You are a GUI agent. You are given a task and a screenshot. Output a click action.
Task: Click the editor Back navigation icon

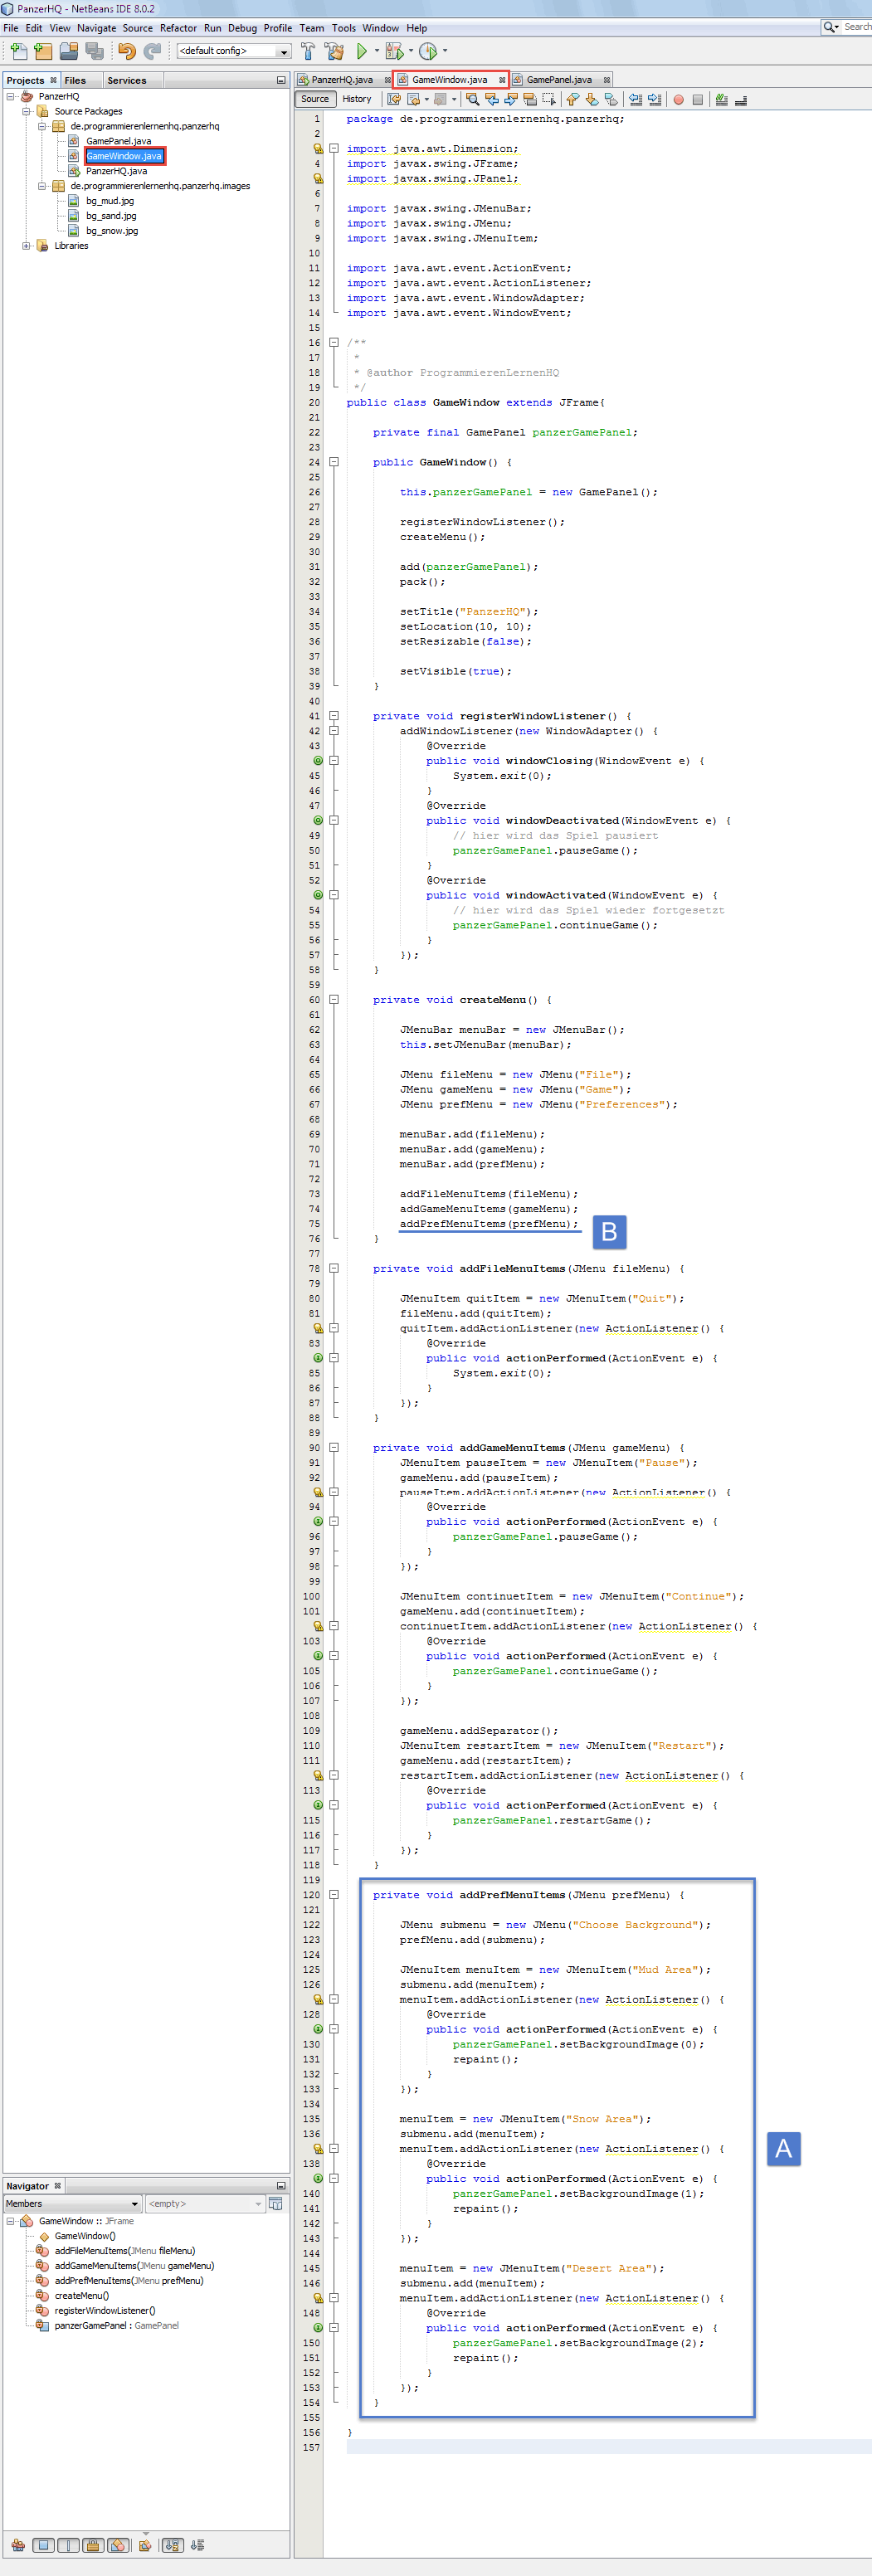click(413, 99)
